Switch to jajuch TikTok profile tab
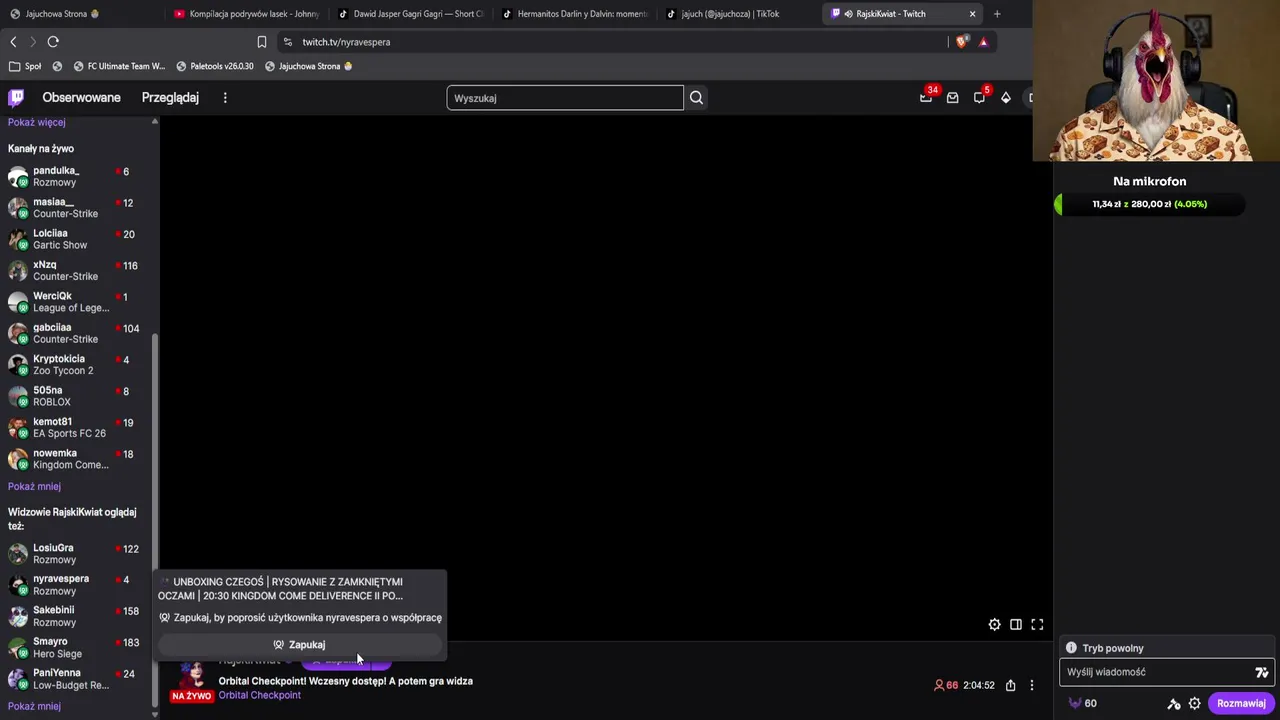The image size is (1280, 720). [738, 14]
